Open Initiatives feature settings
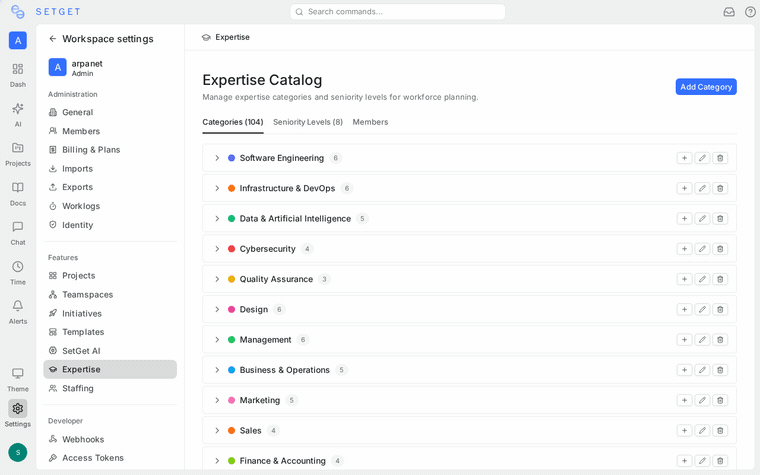 click(110, 314)
